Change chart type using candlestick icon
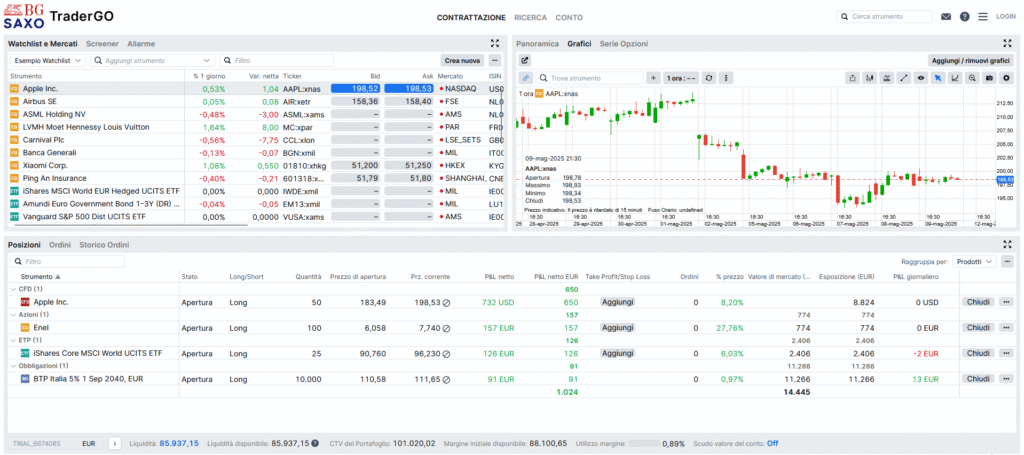 [869, 78]
